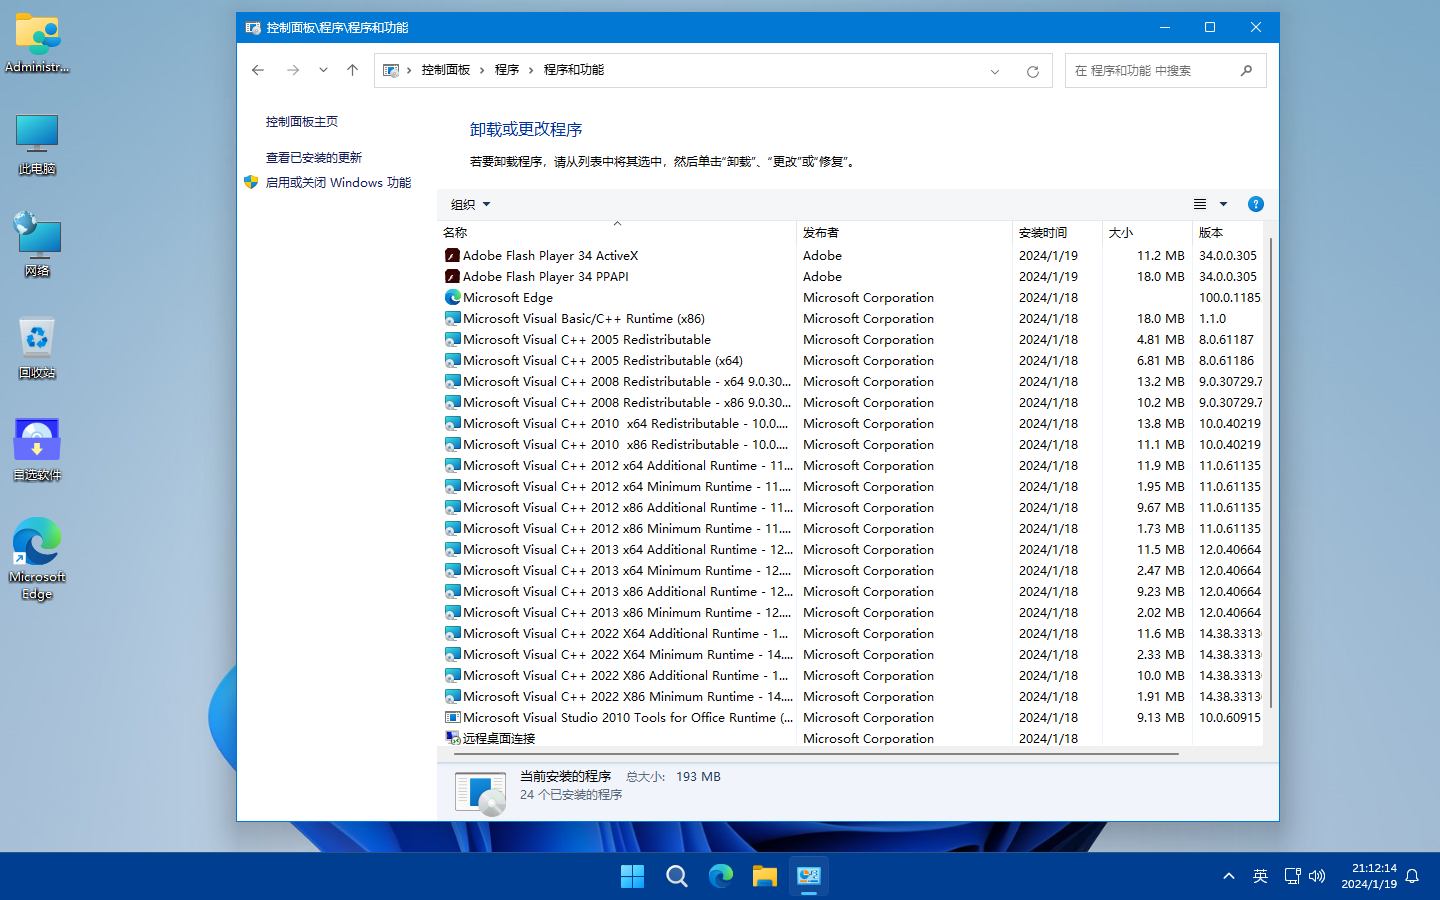
Task: Open 查看已安装的更新 link
Action: tap(314, 157)
